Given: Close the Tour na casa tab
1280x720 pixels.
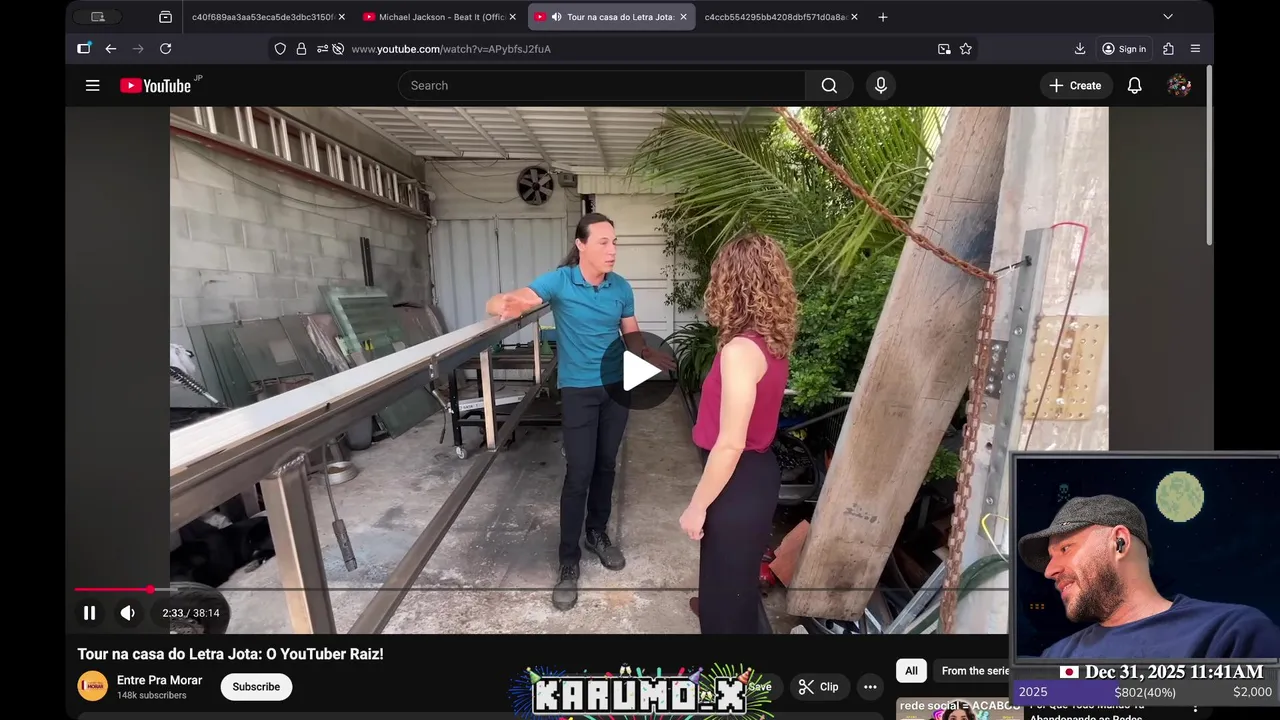Looking at the screenshot, I should 684,17.
